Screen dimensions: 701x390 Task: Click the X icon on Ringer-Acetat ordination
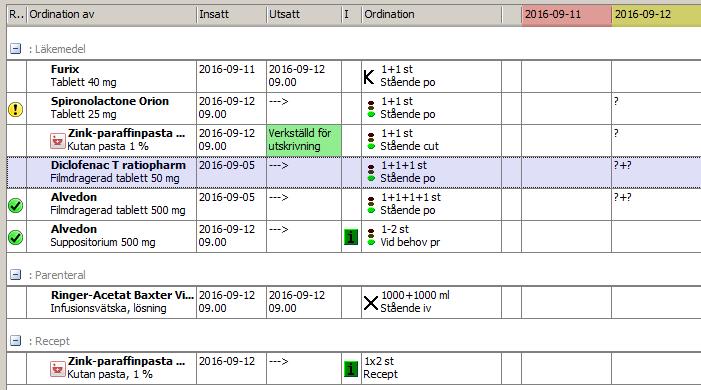371,303
